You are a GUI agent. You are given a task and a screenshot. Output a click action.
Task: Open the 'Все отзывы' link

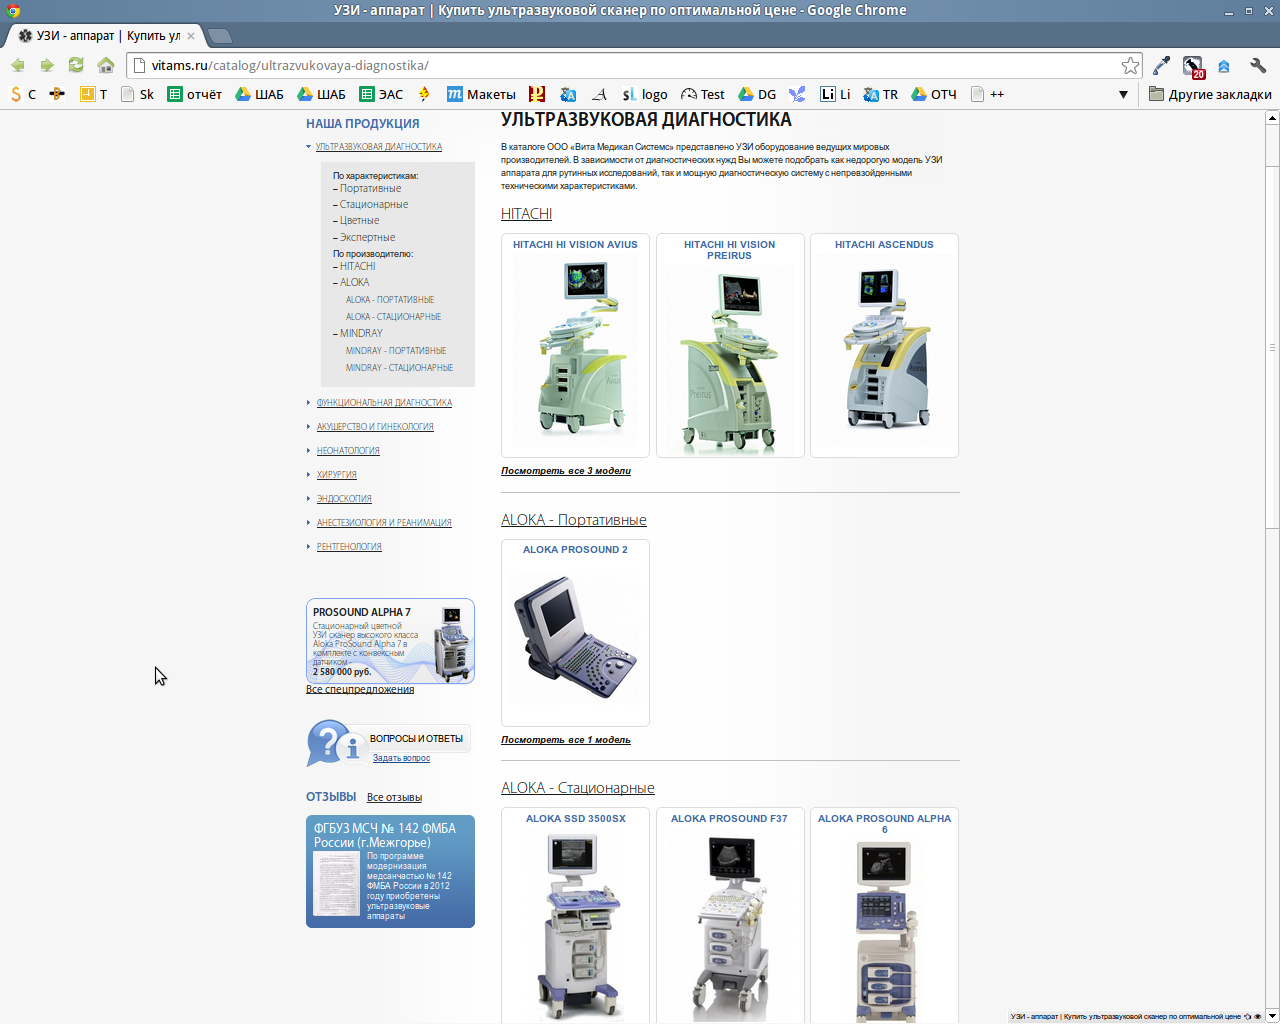(x=394, y=797)
